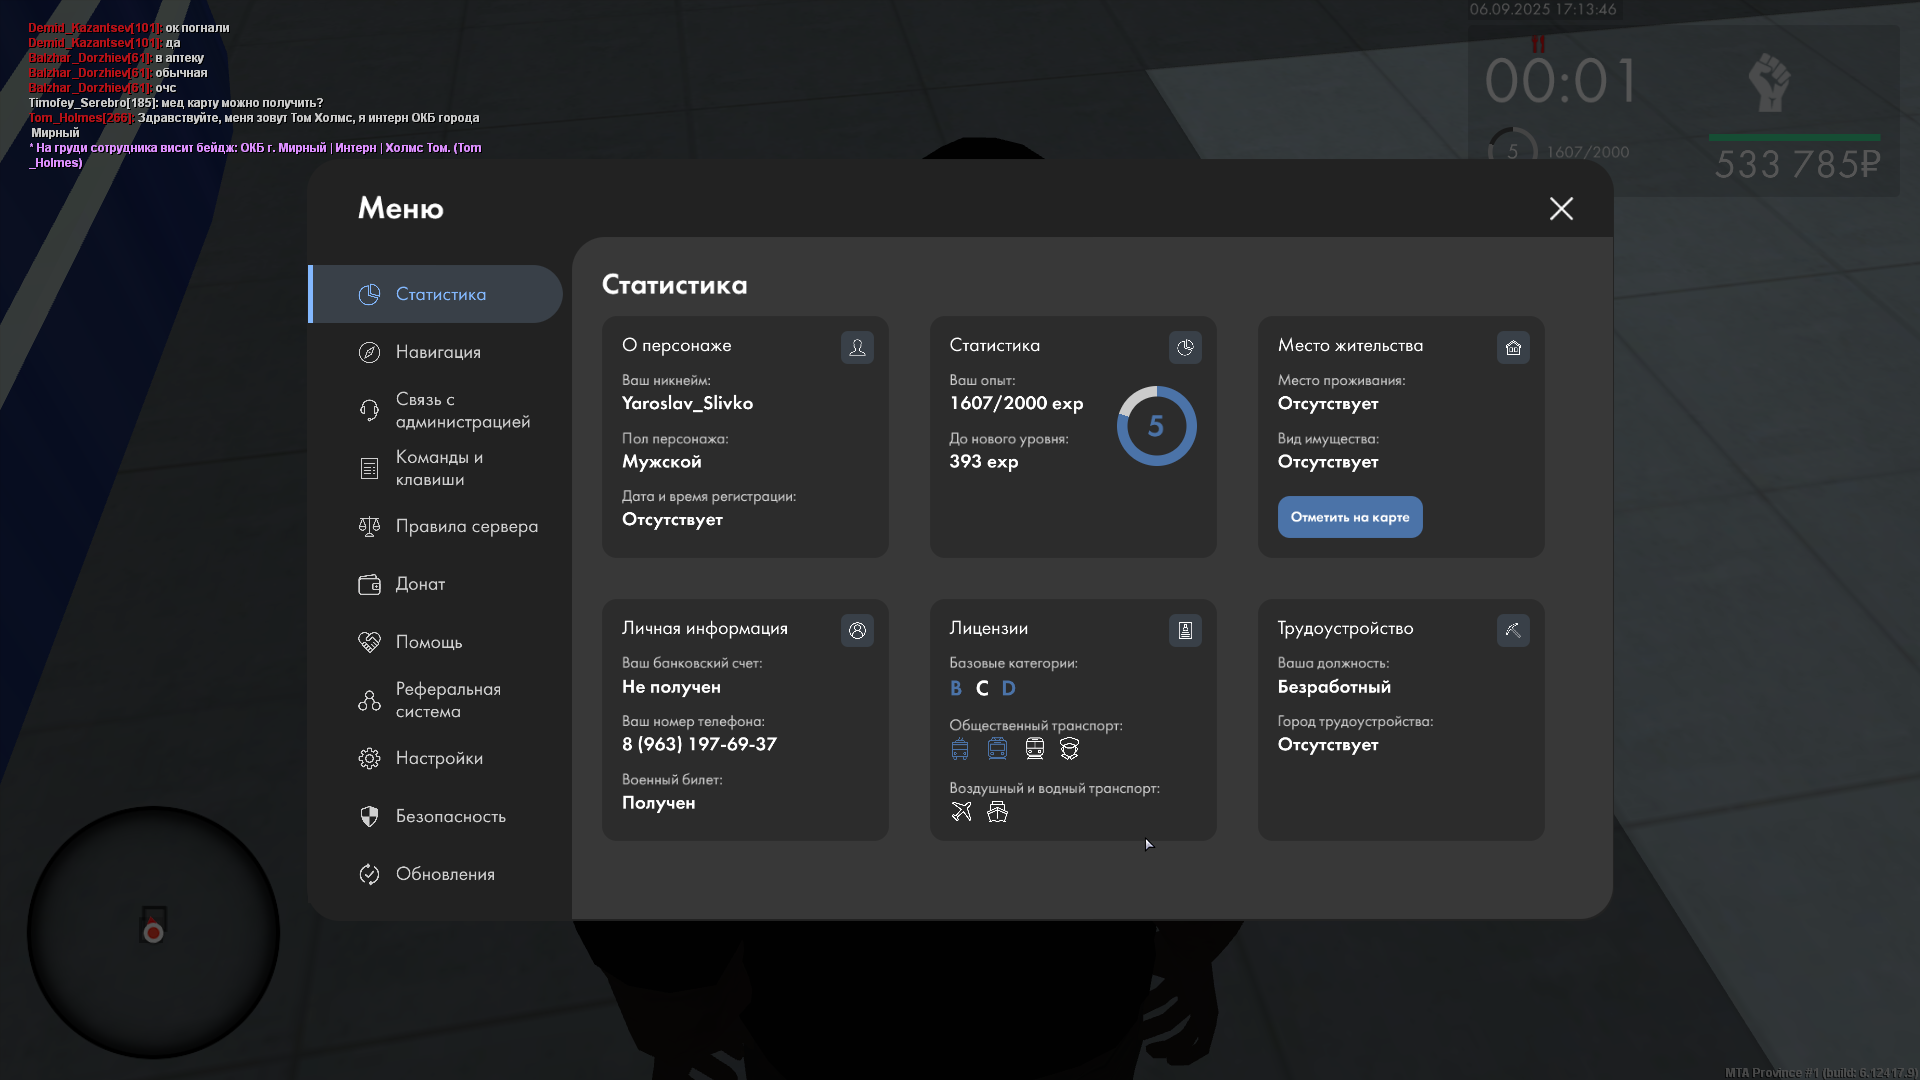Click the Навигация compass icon
The width and height of the screenshot is (1920, 1080).
[369, 352]
